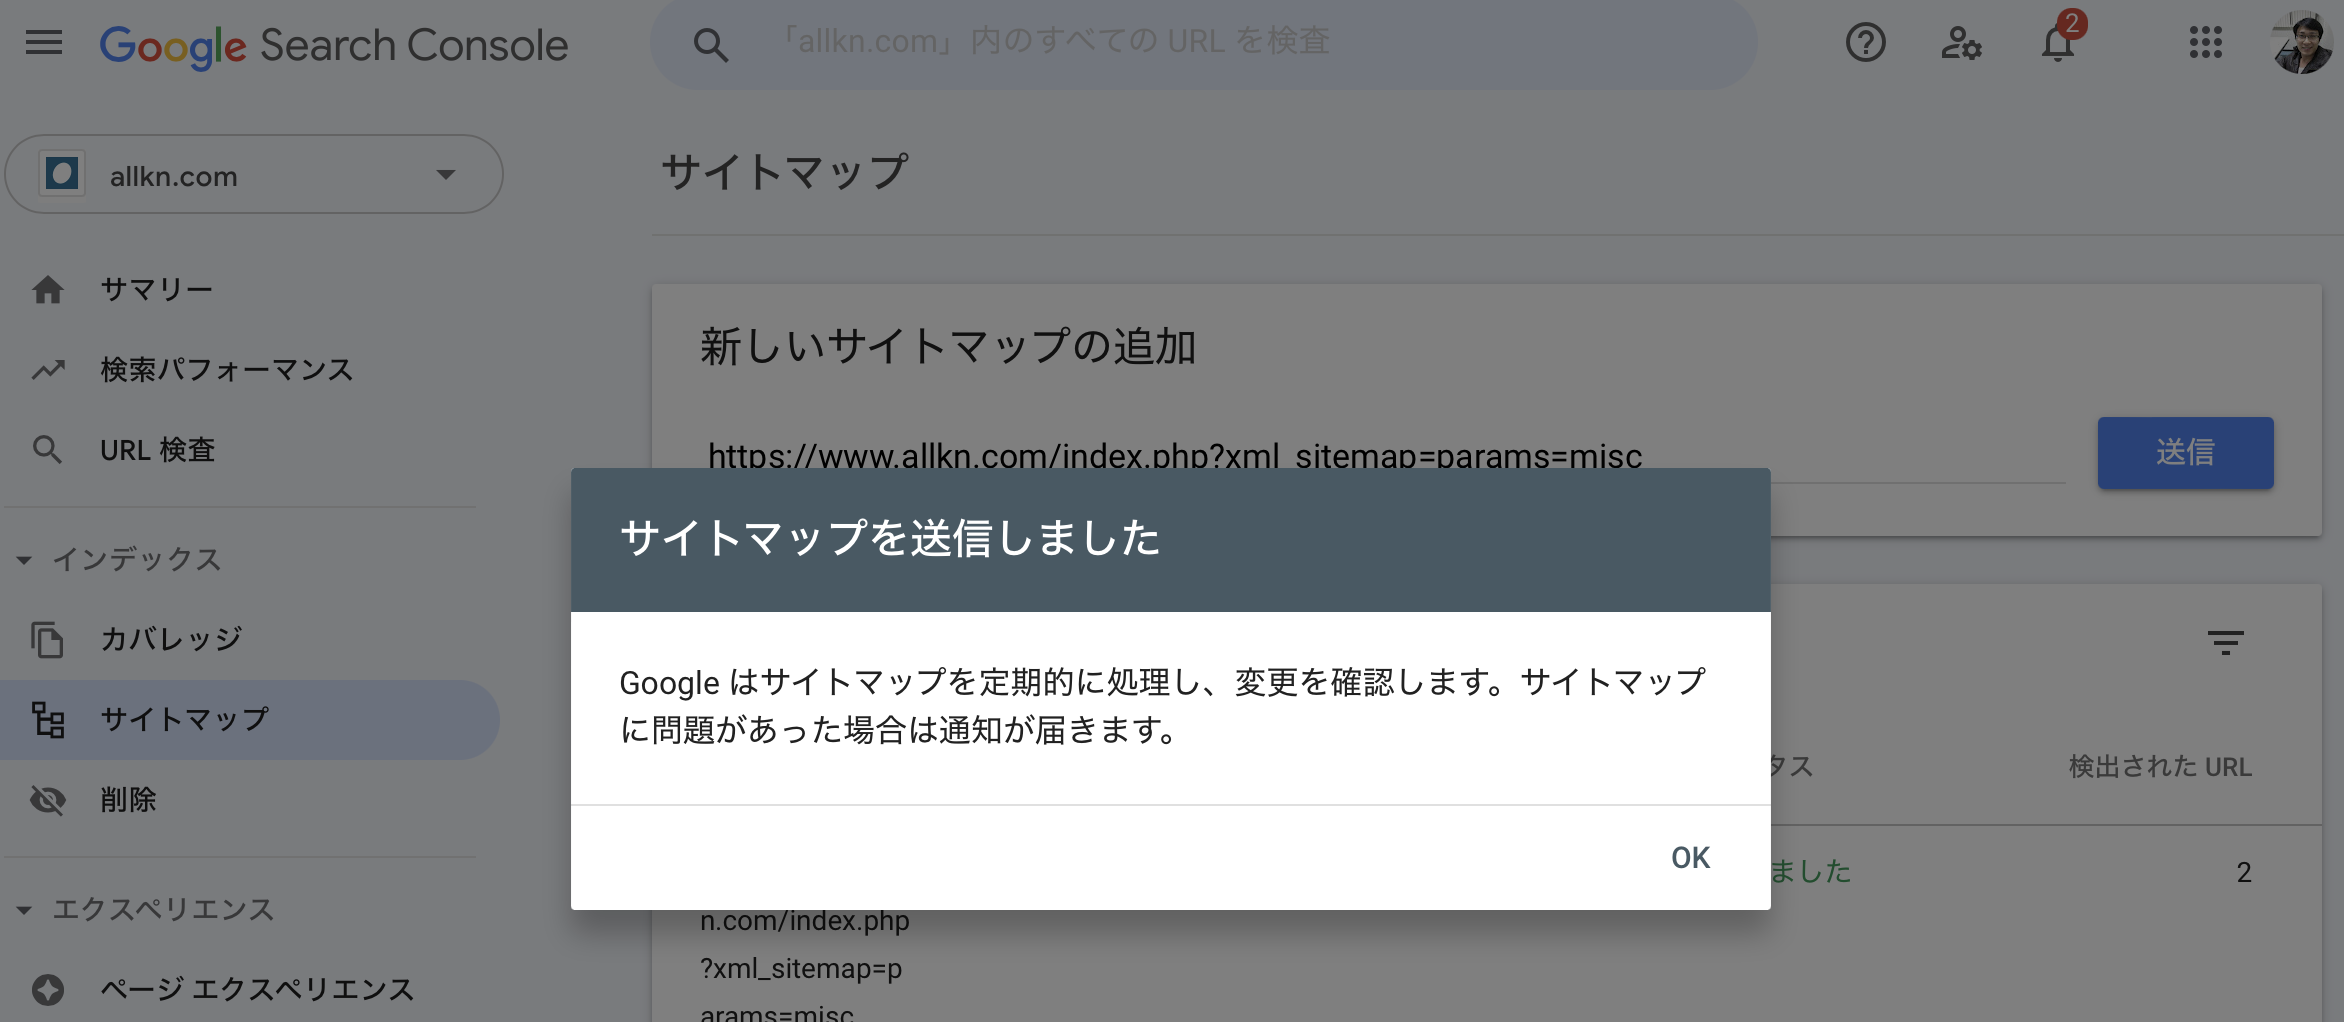Click the detected URL count 2
The height and width of the screenshot is (1022, 2344).
(2244, 872)
